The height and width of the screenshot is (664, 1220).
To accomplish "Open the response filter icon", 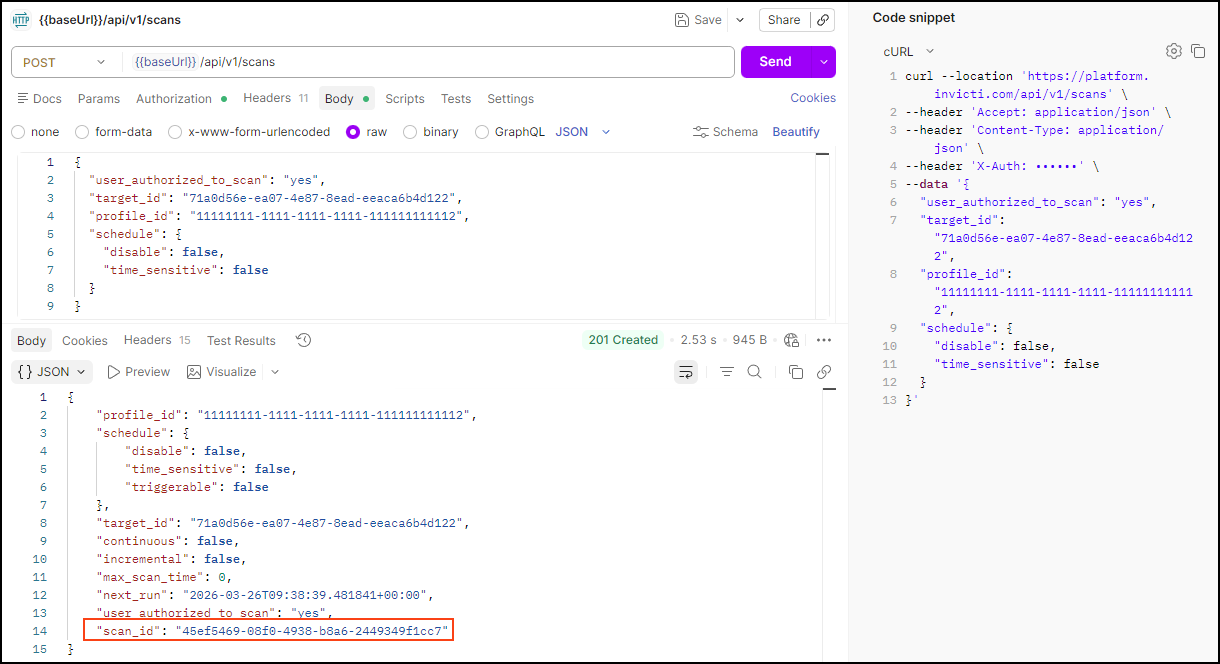I will click(x=727, y=372).
